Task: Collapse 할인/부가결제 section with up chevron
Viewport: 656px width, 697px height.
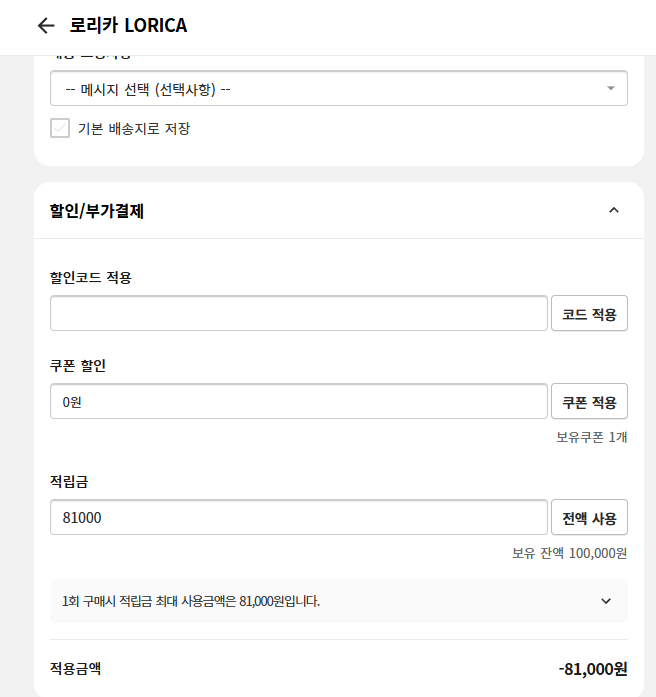Action: pyautogui.click(x=614, y=210)
